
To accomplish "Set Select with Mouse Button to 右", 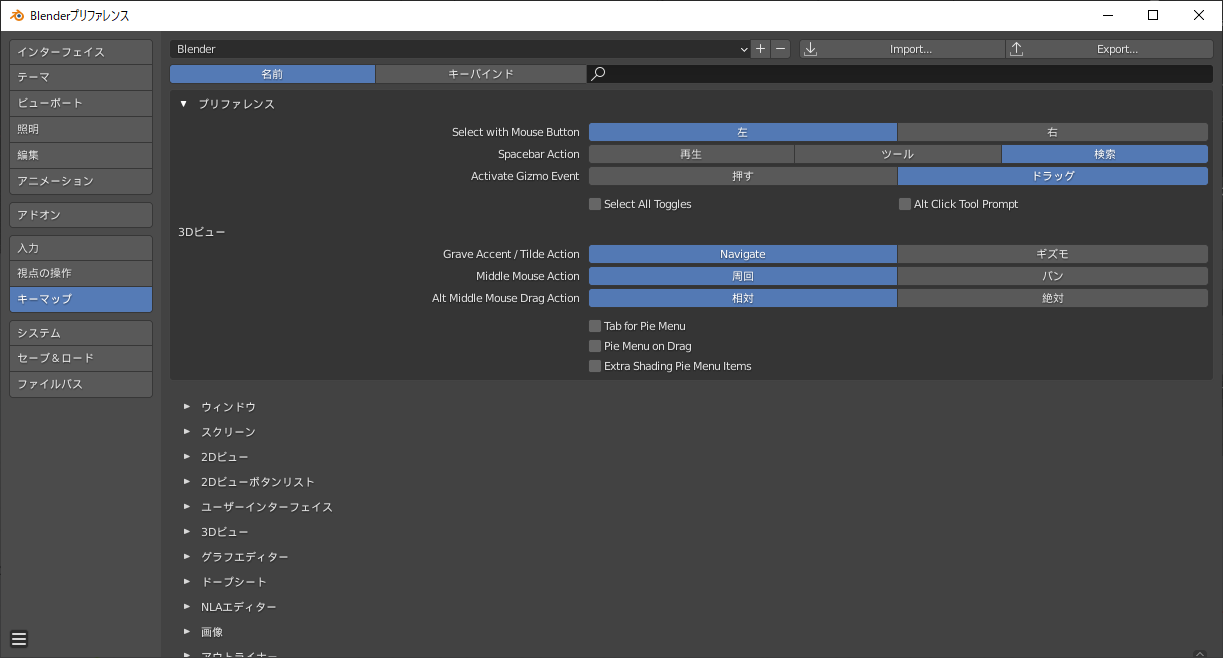I will click(1053, 132).
